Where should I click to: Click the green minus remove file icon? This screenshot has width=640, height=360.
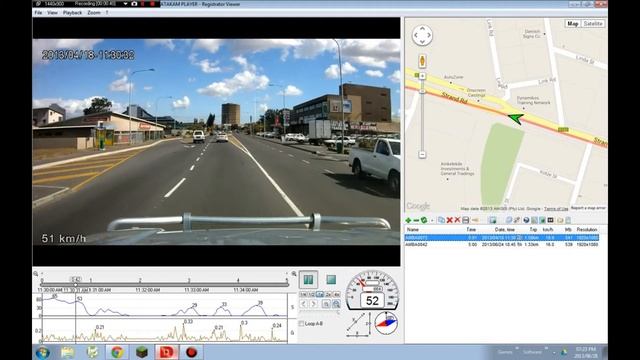416,220
